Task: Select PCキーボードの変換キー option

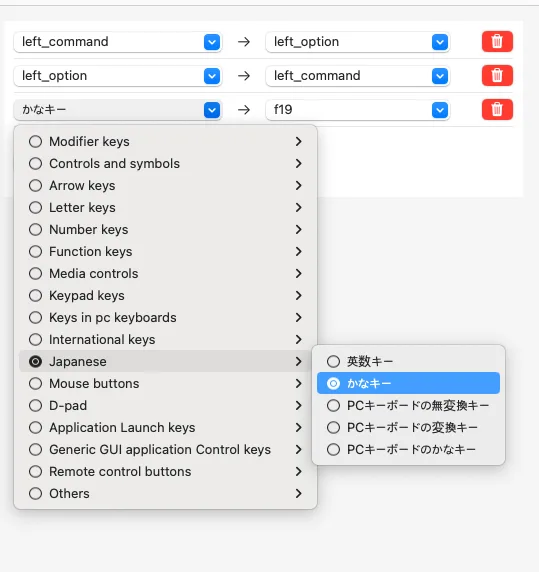Action: pos(408,427)
